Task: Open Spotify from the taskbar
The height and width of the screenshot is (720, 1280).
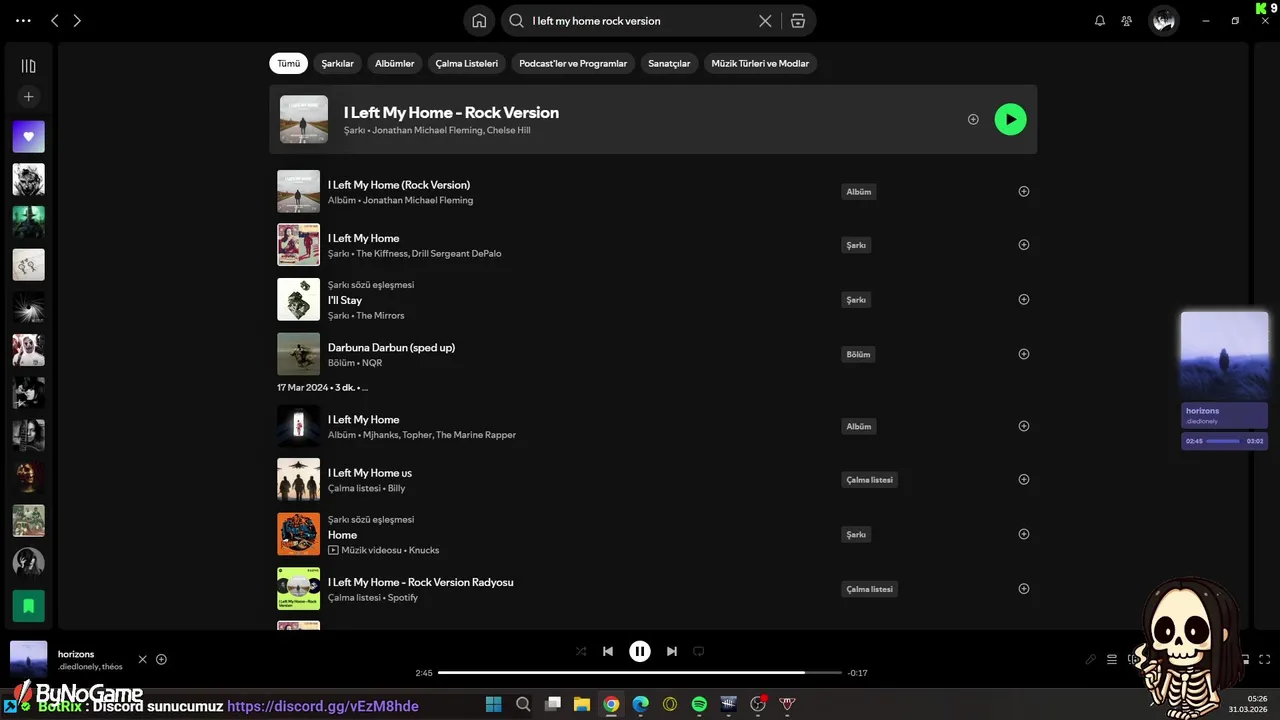Action: click(x=699, y=704)
